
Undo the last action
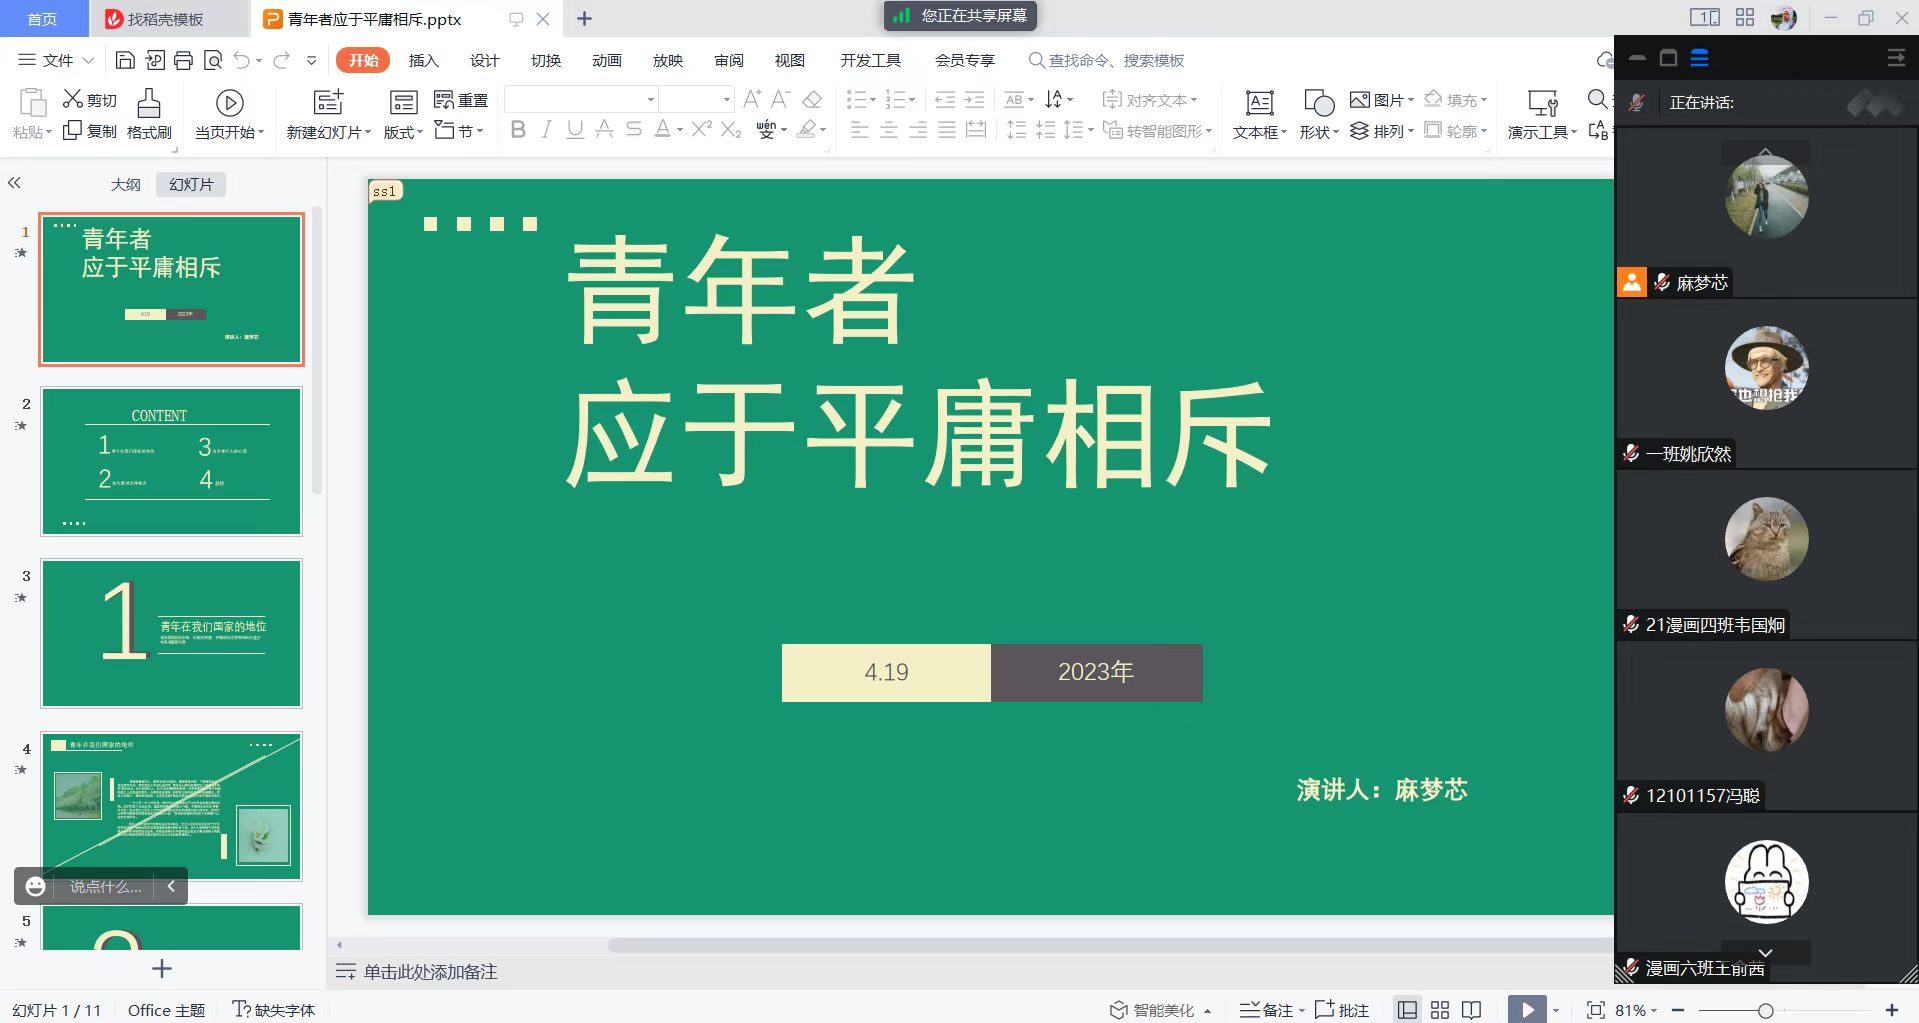click(x=241, y=60)
